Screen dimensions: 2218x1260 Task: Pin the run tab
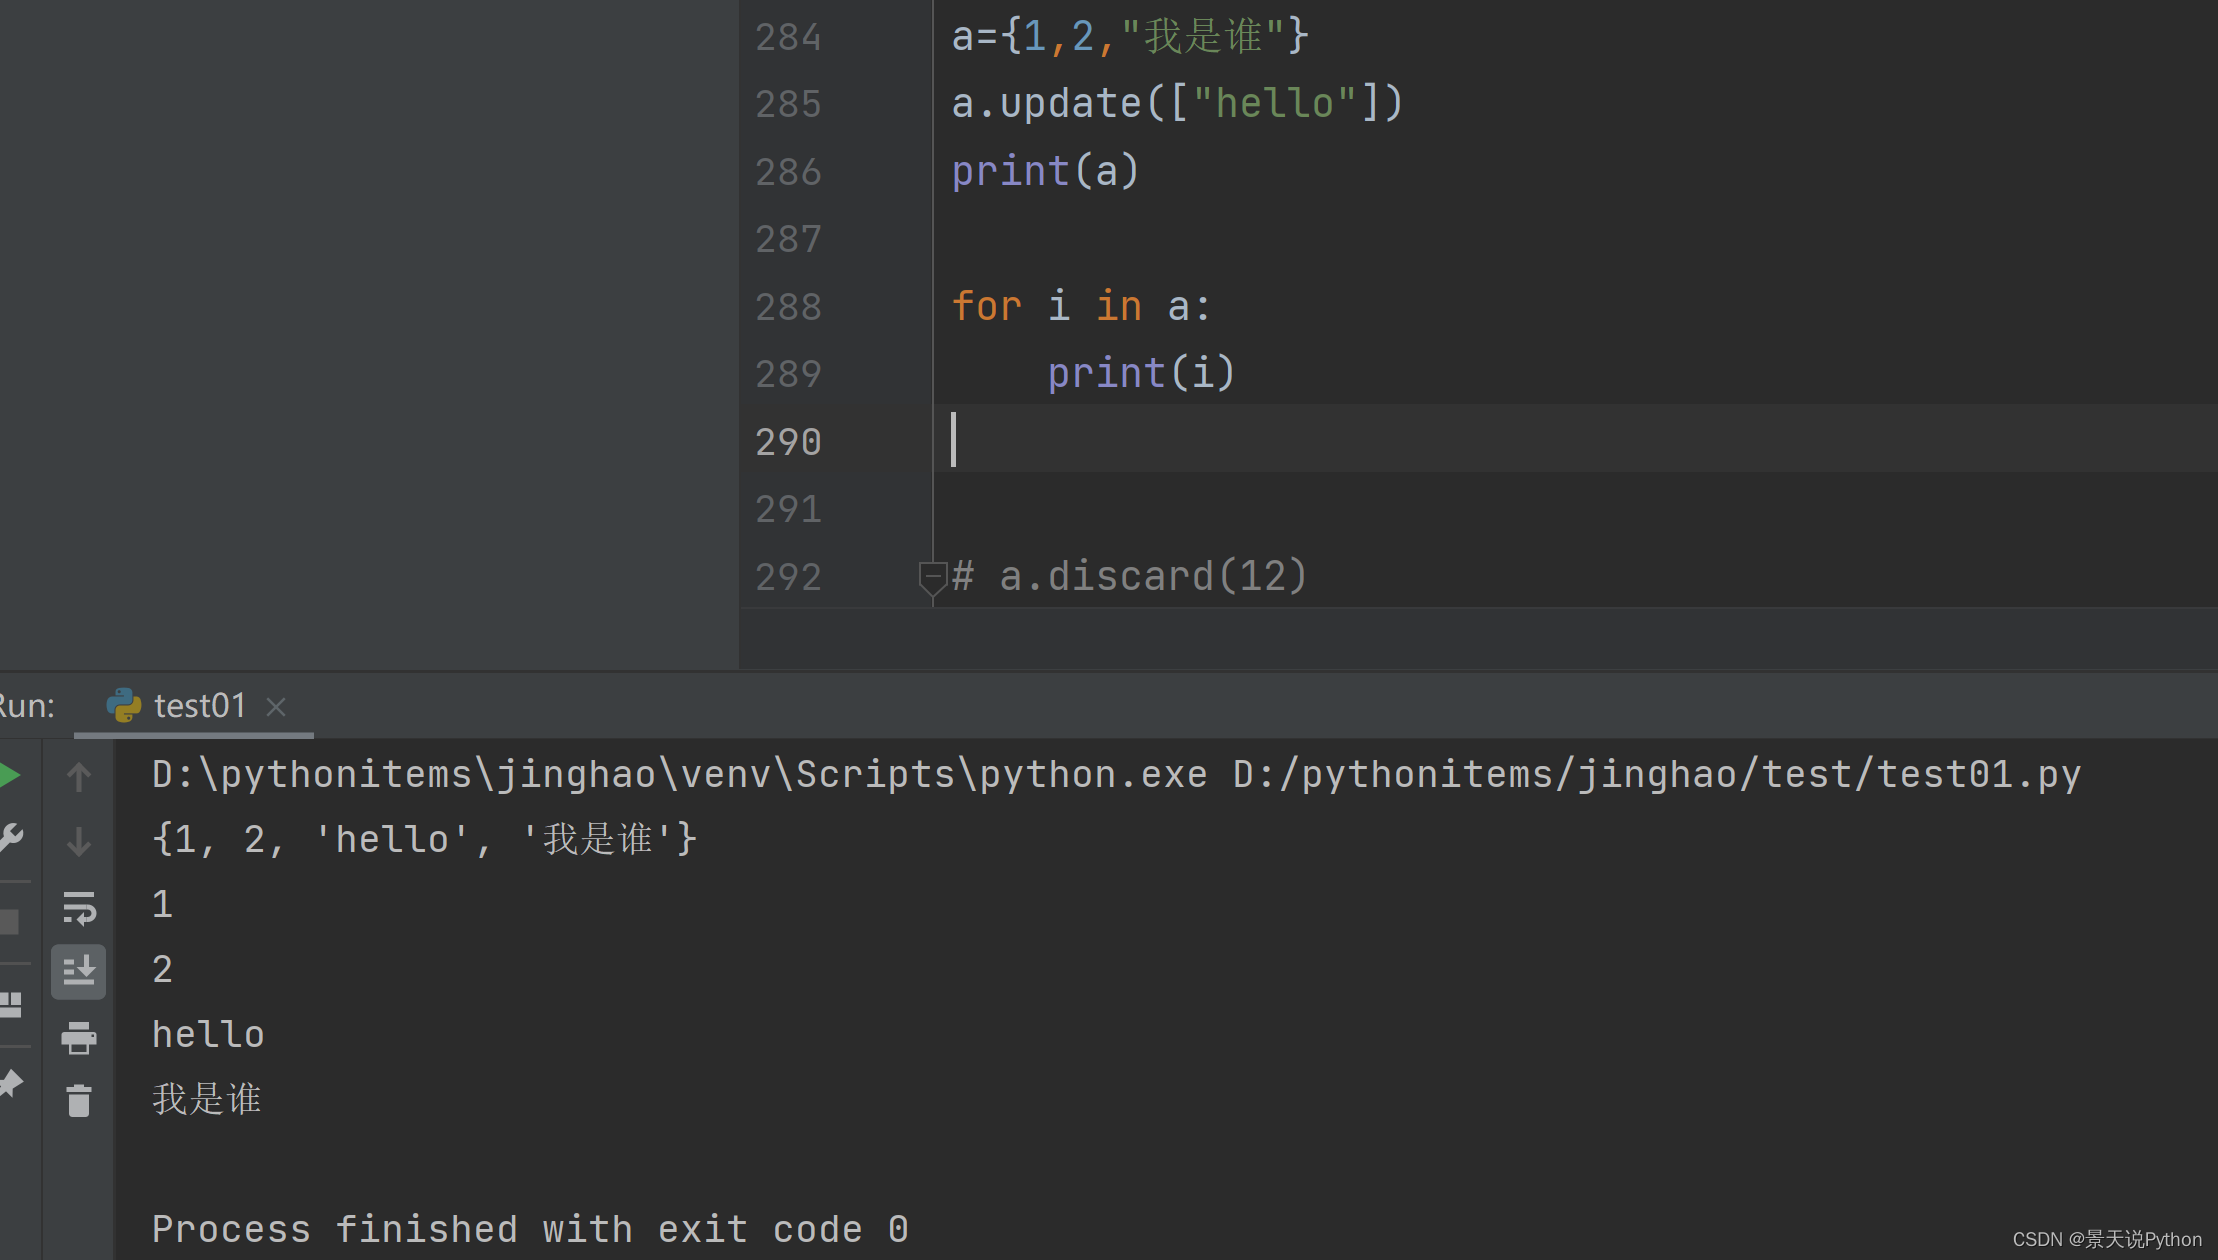click(x=10, y=1084)
